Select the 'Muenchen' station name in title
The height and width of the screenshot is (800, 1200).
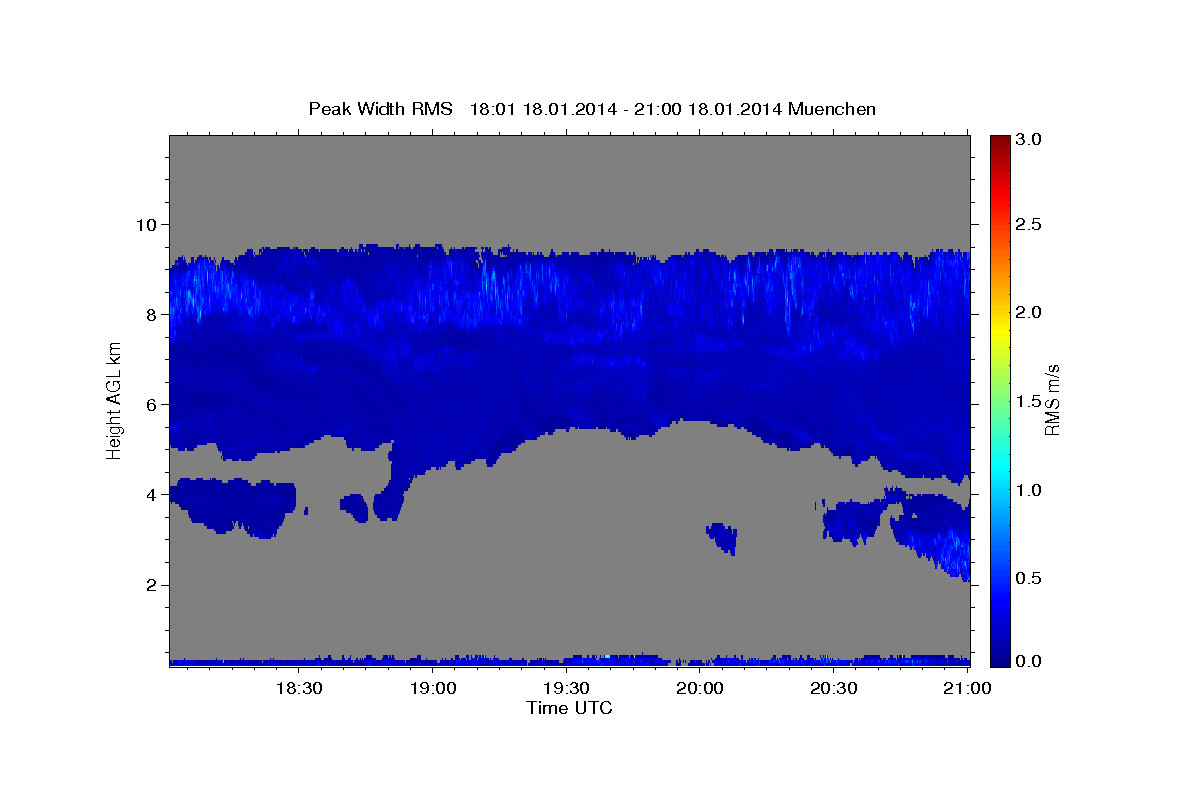click(832, 108)
